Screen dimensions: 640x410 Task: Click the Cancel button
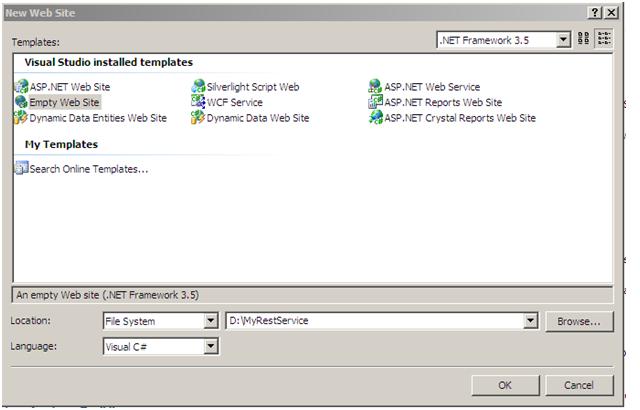579,385
